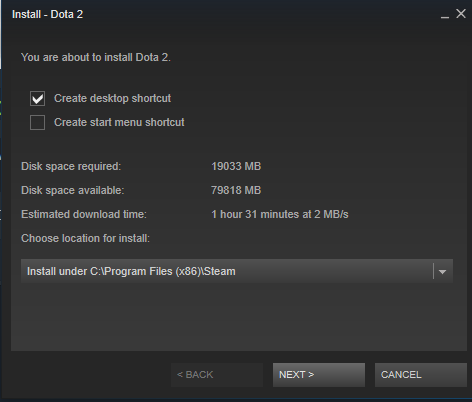Click the 'You are about to install Dota 2.' message

pyautogui.click(x=96, y=57)
